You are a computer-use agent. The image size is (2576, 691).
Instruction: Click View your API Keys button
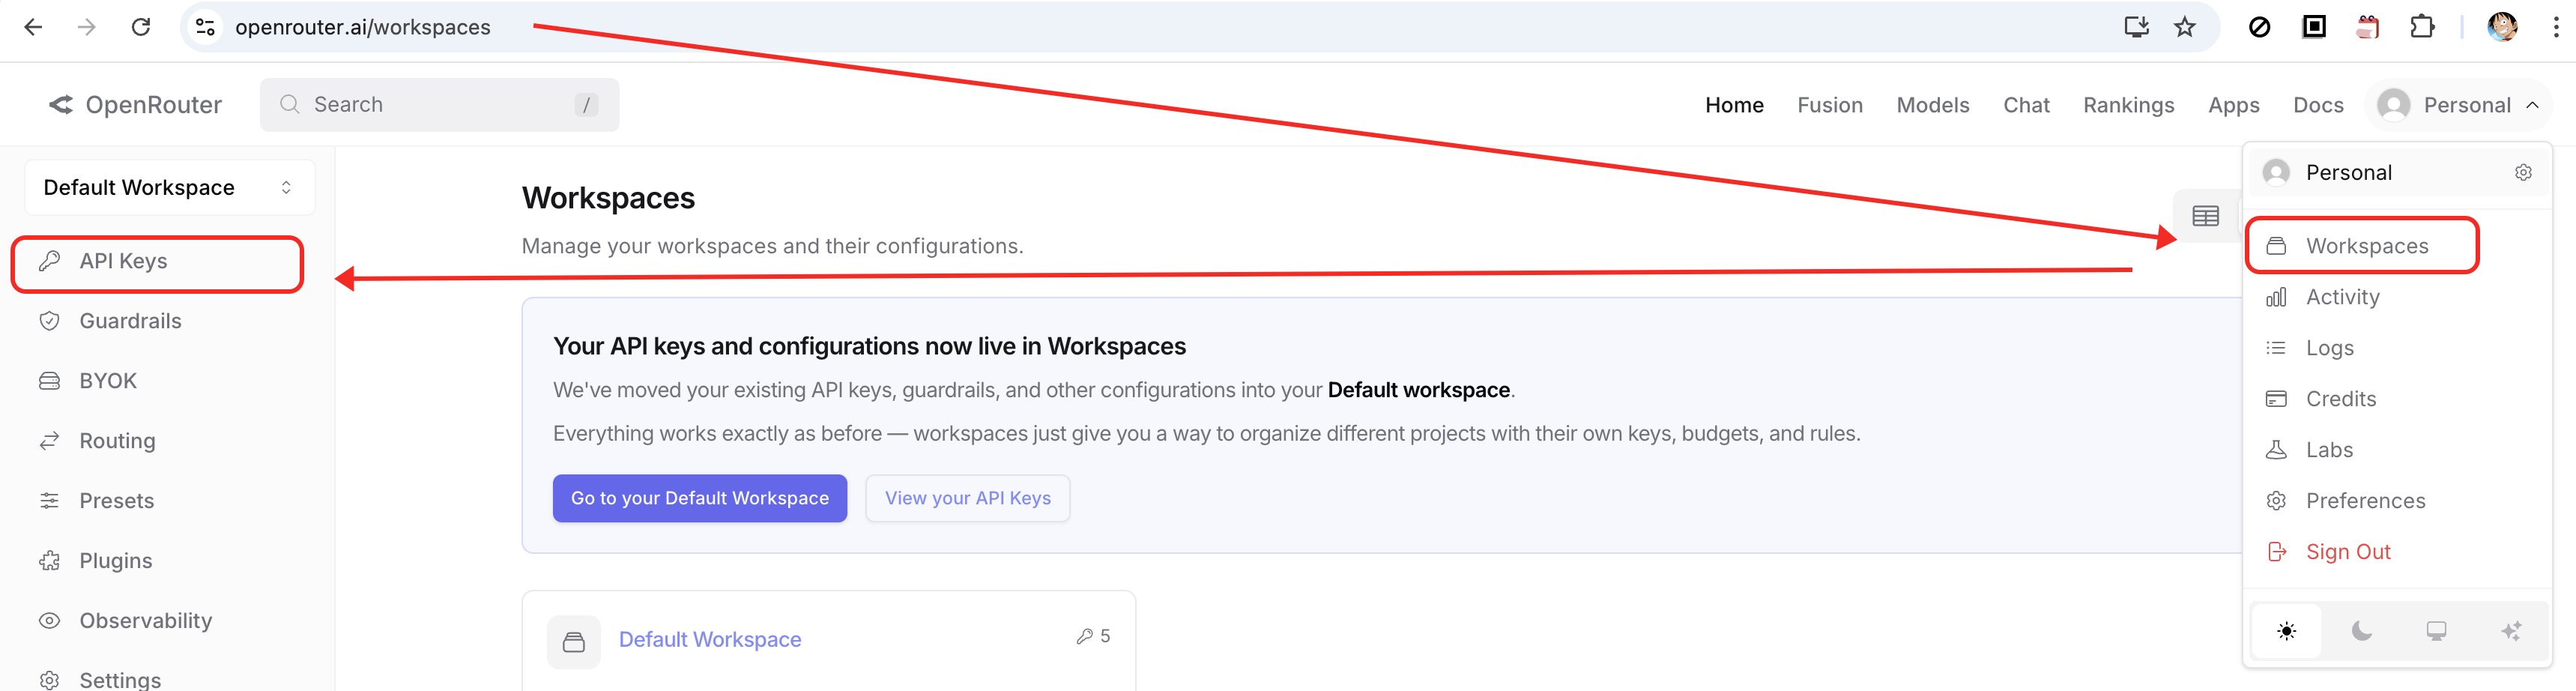(967, 498)
